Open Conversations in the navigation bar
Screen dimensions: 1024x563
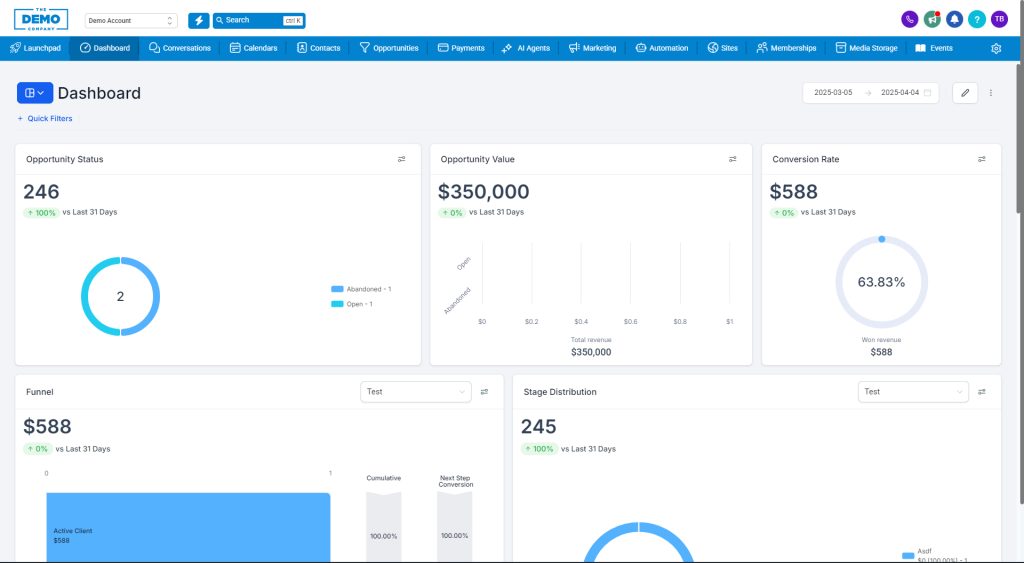(180, 48)
